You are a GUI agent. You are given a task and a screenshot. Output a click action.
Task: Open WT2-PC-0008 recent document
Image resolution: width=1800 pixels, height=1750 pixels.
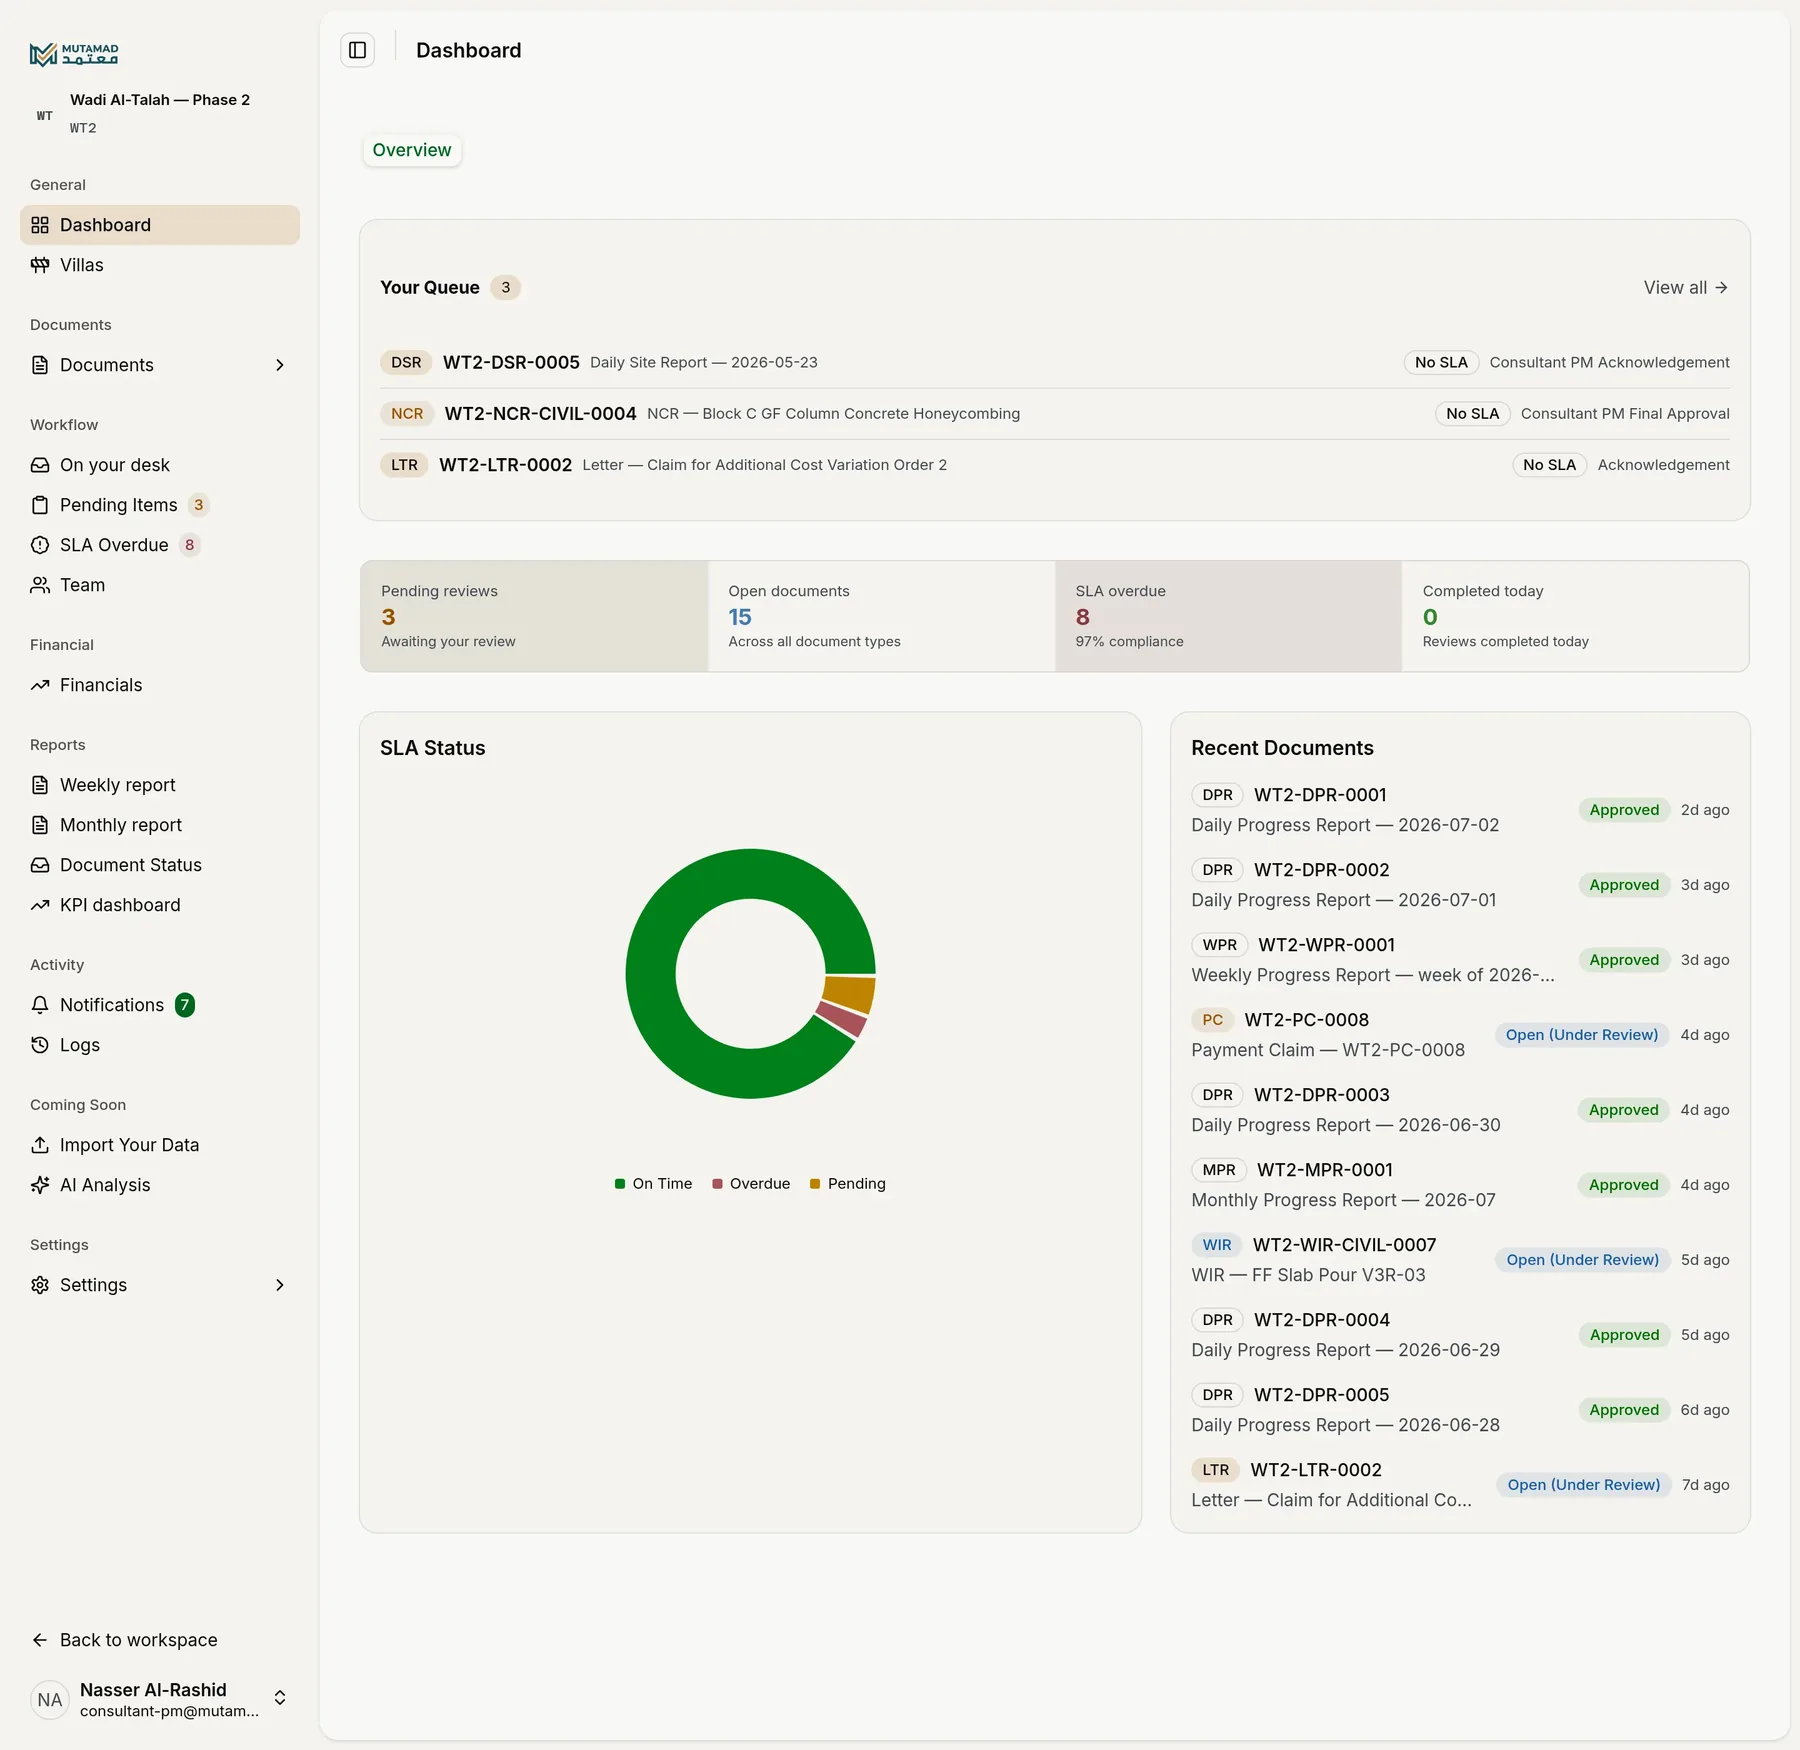[1460, 1035]
